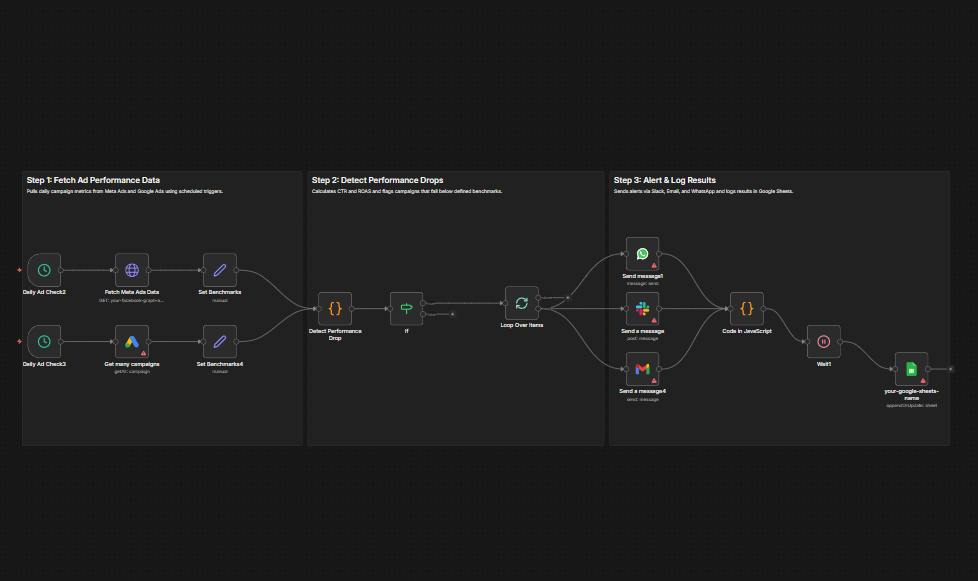Open the Google Sheets your-google-sheets-name node

click(x=911, y=369)
